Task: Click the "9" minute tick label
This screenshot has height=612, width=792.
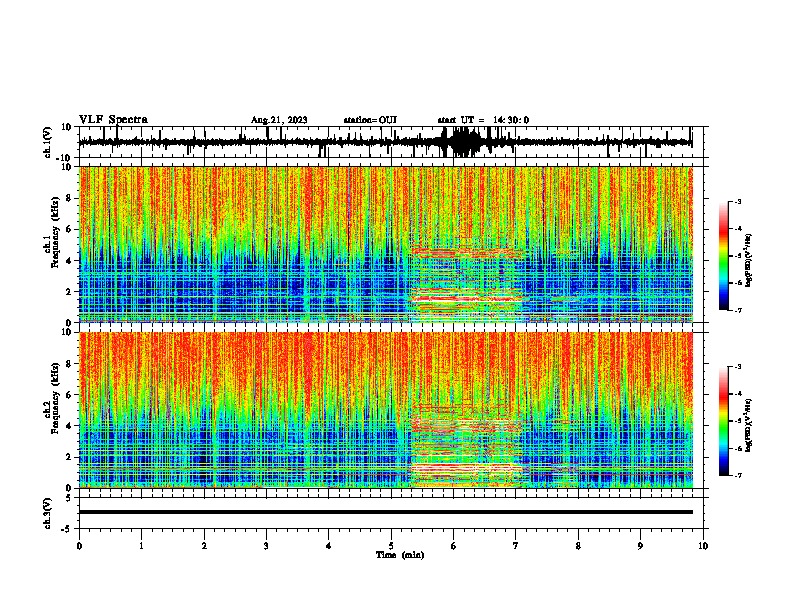Action: click(640, 546)
